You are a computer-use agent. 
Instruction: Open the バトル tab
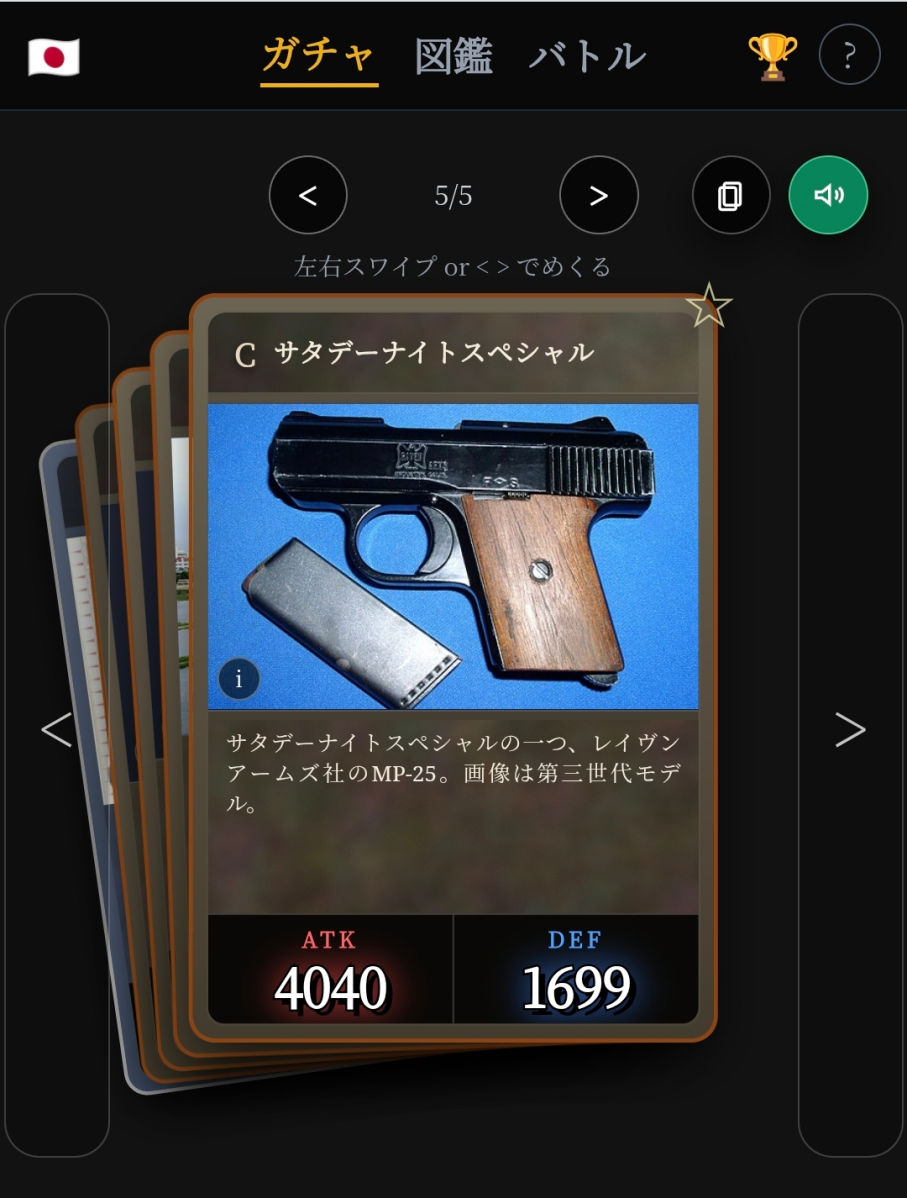click(x=587, y=57)
